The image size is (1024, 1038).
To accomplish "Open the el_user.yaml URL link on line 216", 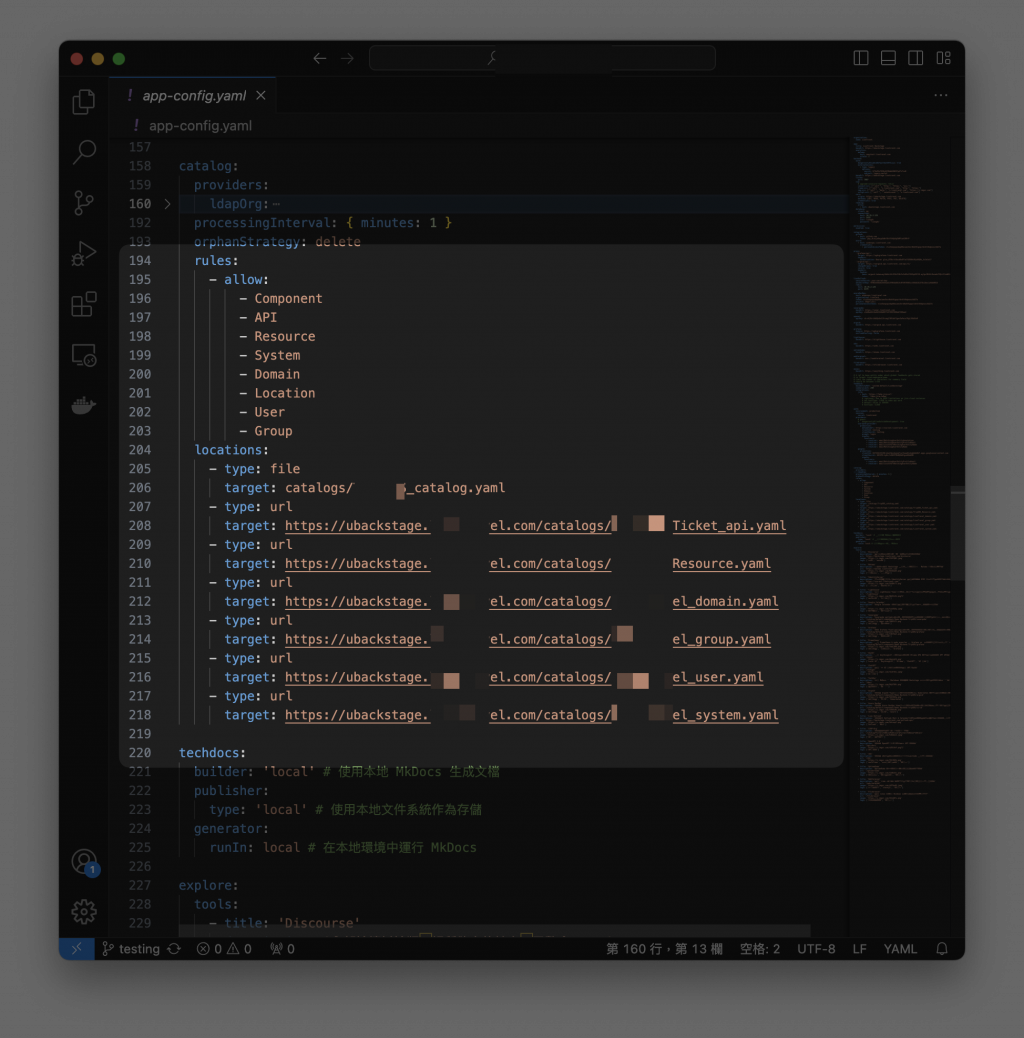I will tap(718, 677).
